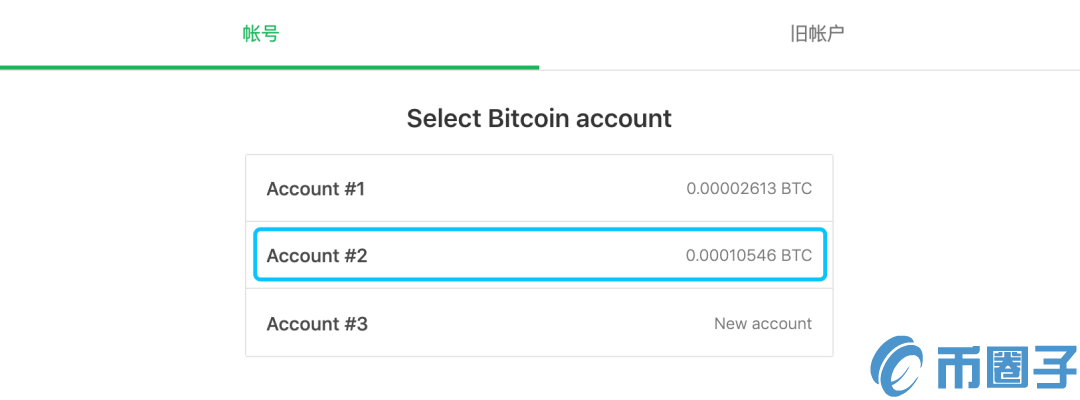The height and width of the screenshot is (400, 1080).
Task: Click the 0.00002613 BTC balance
Action: [x=749, y=189]
